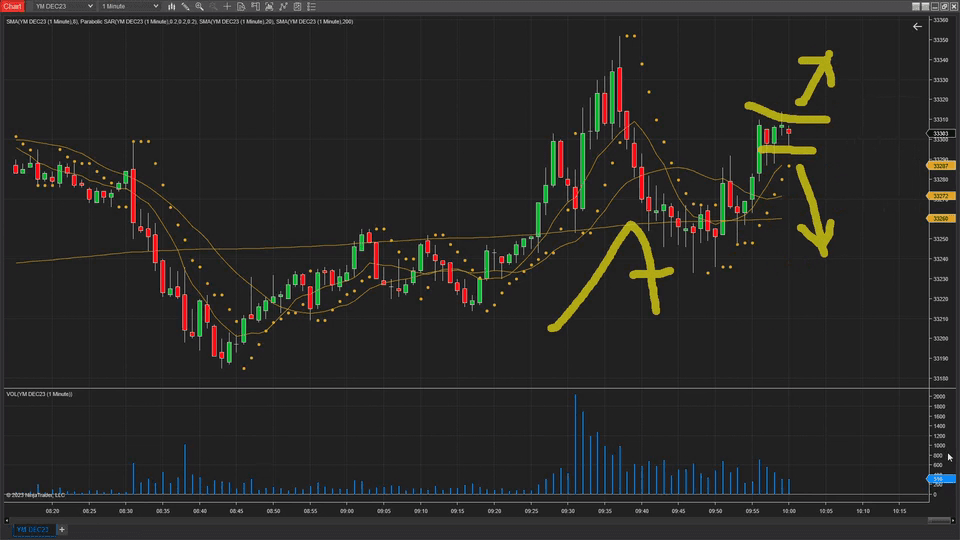Click the horizontal scrollbar thumb

(x=938, y=520)
